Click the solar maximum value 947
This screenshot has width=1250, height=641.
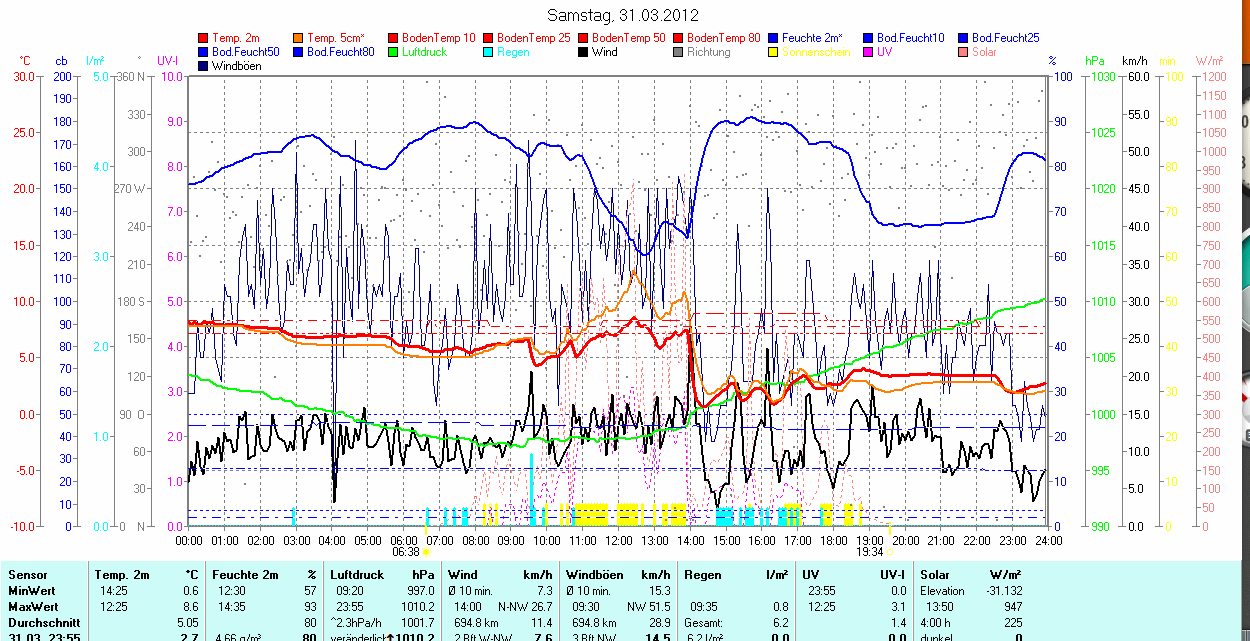(x=1013, y=607)
